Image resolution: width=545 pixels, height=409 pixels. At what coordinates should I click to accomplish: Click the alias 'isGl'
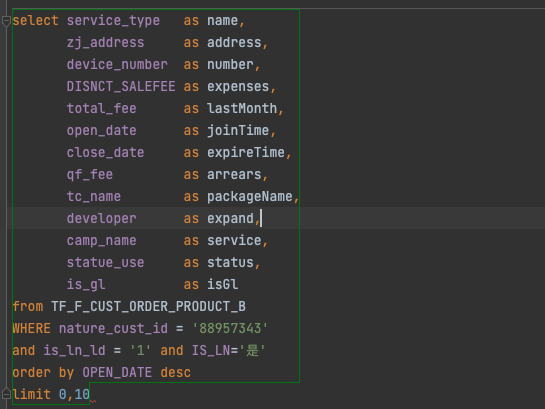click(x=222, y=285)
